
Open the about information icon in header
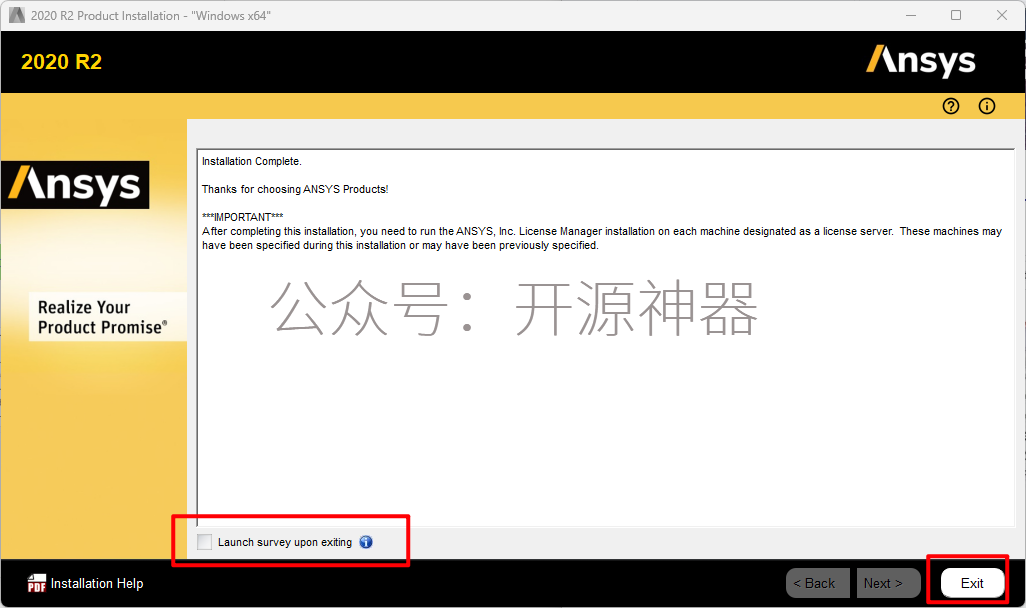[x=987, y=106]
